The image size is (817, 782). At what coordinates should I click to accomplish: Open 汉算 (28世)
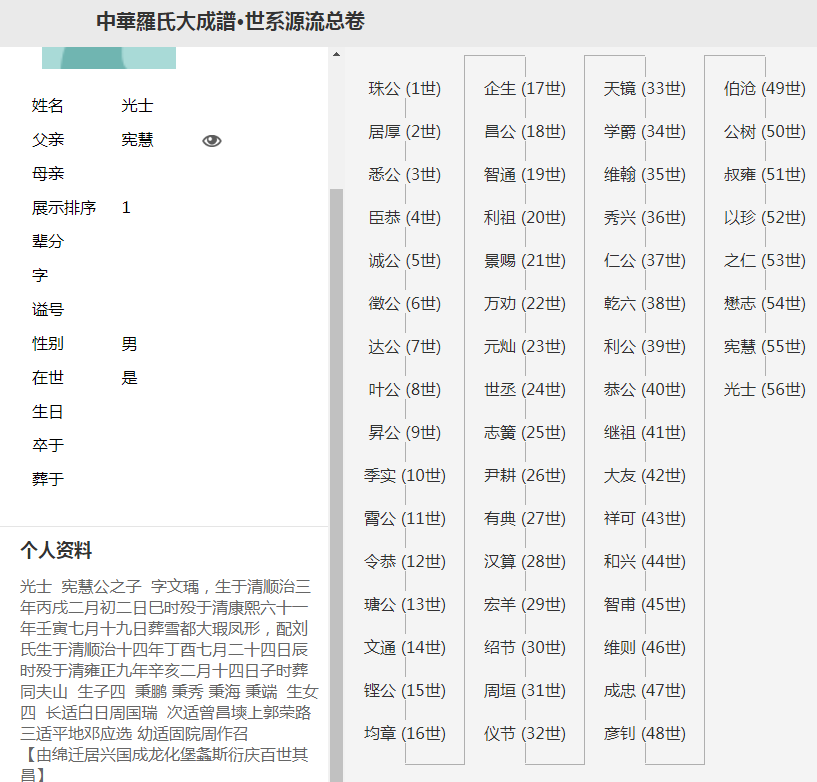[x=525, y=562]
